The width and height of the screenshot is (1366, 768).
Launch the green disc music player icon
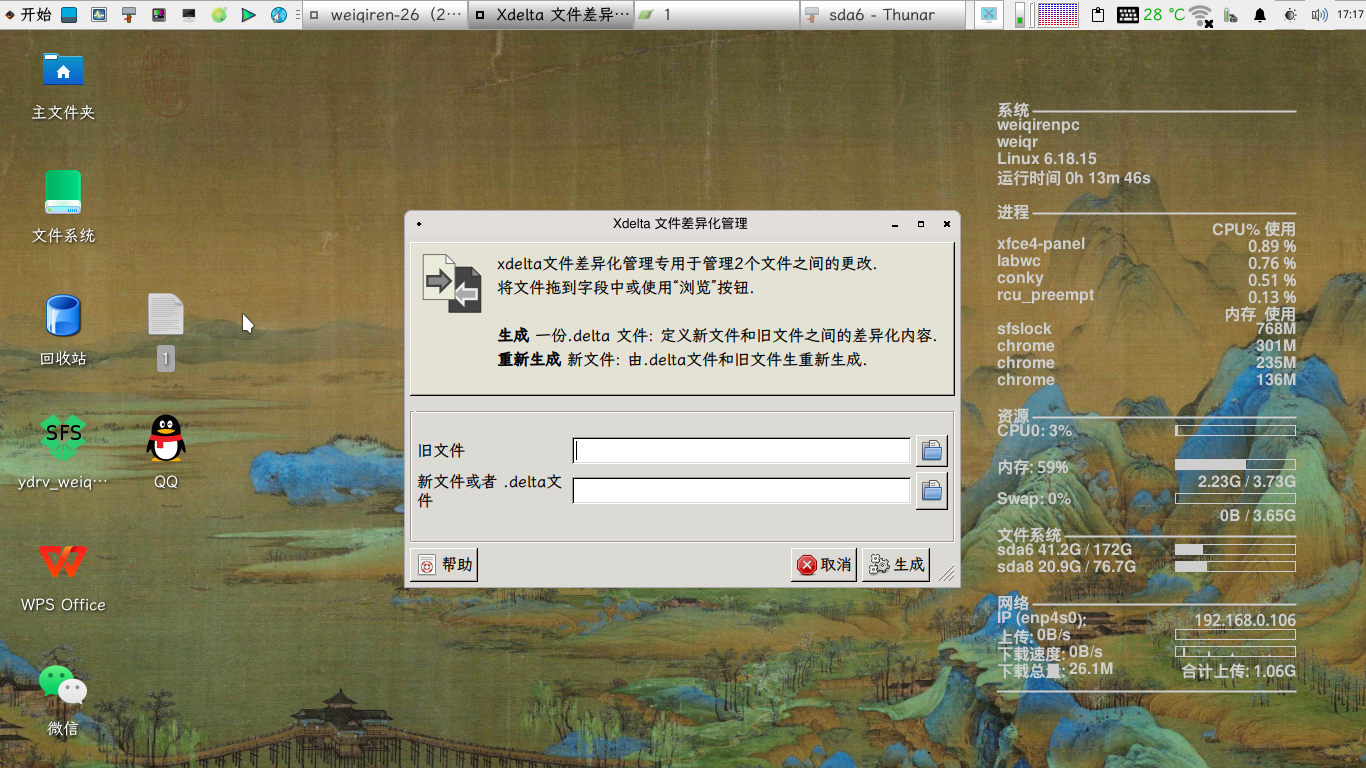[x=219, y=15]
